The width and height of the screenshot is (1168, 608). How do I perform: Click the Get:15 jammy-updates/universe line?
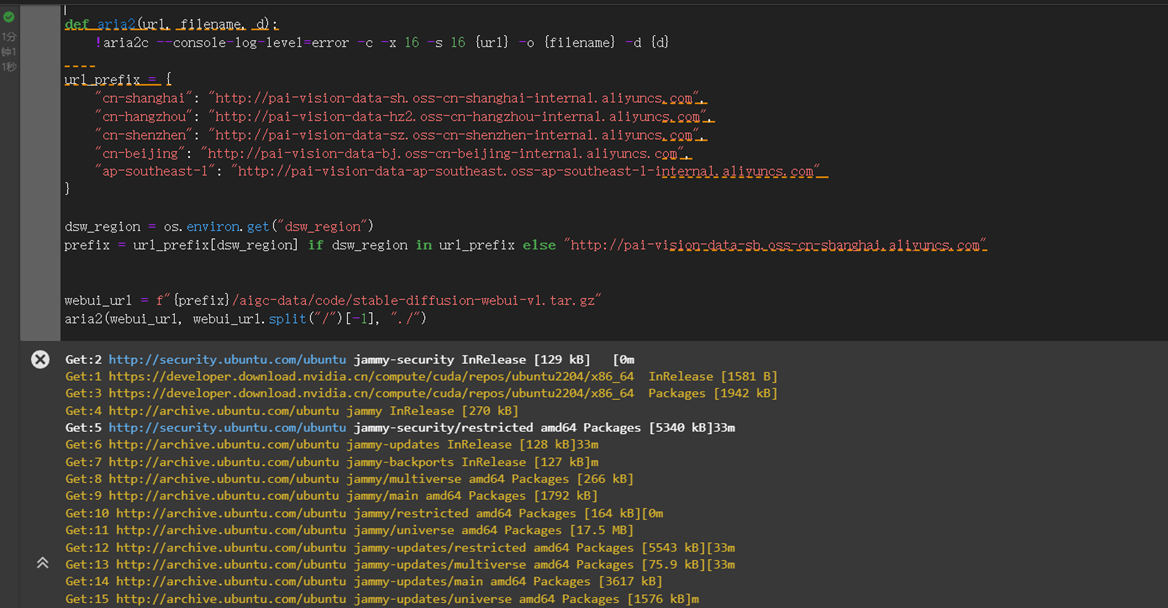pos(382,599)
